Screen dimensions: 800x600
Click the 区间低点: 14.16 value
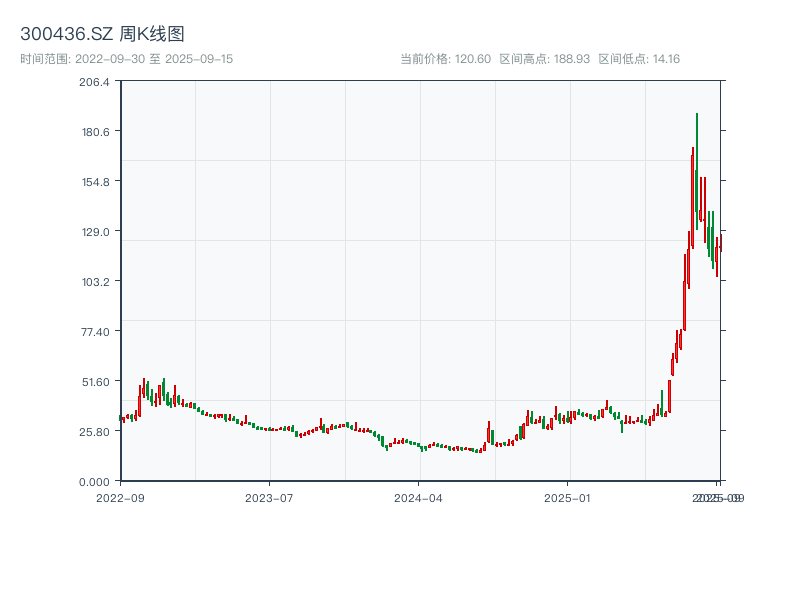(x=639, y=59)
